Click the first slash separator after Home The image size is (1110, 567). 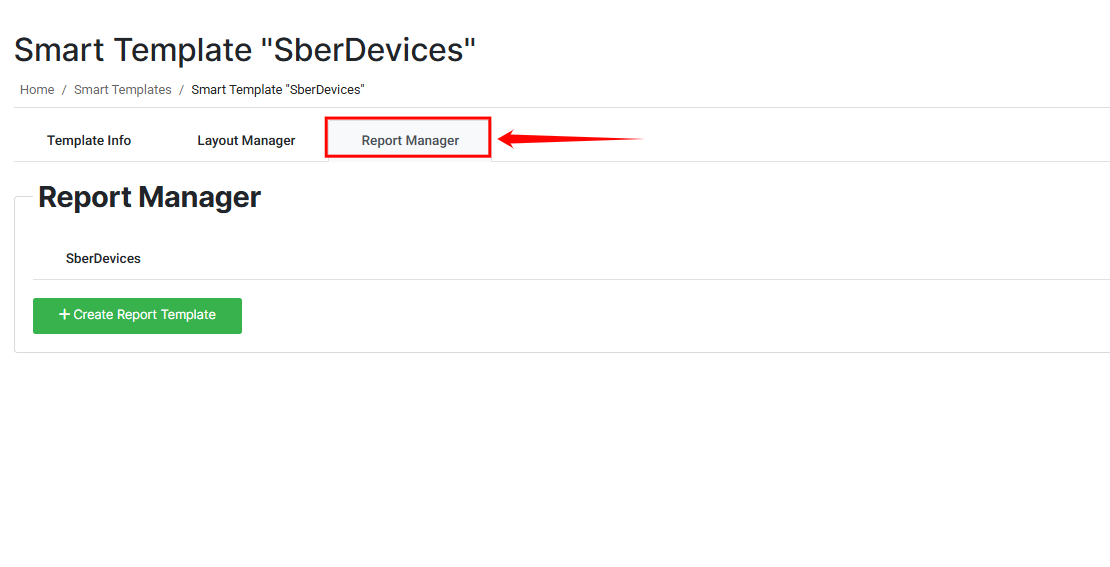(x=64, y=90)
